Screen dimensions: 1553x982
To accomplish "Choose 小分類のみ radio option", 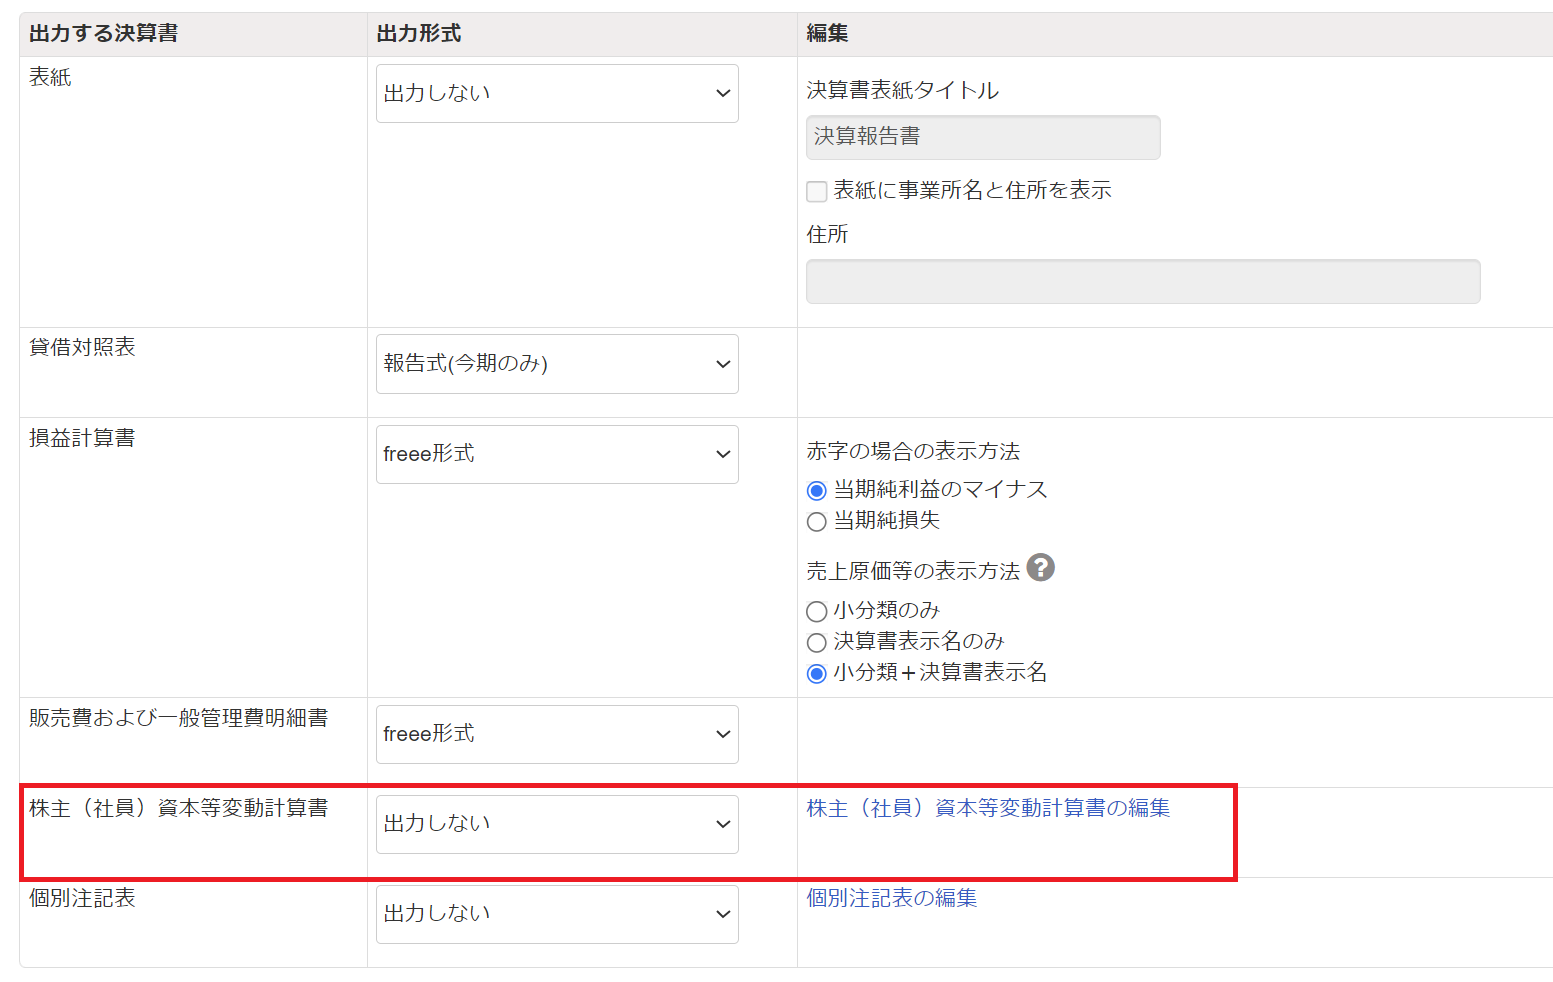I will coord(817,611).
